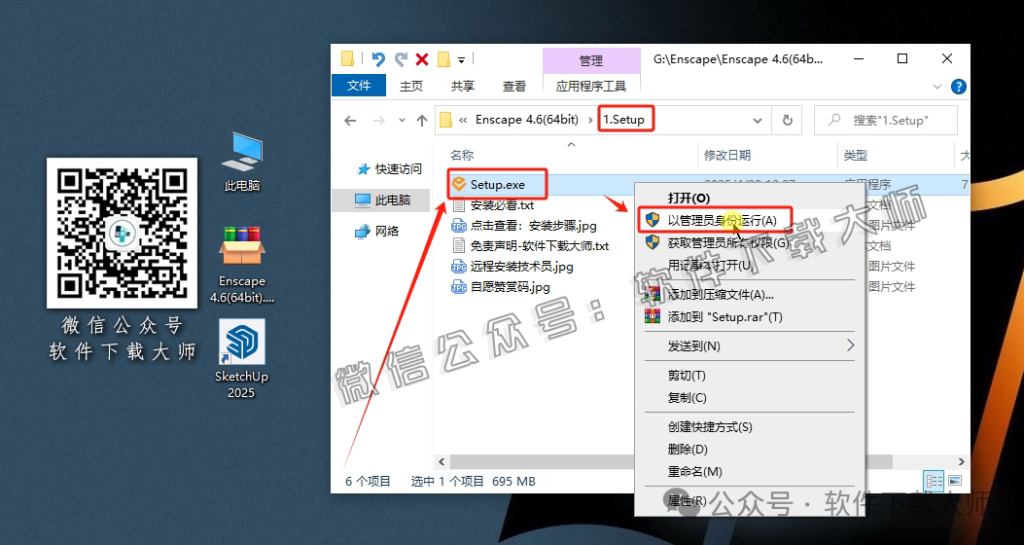This screenshot has width=1024, height=545.
Task: Select 网络 in navigation pane
Action: pyautogui.click(x=377, y=231)
